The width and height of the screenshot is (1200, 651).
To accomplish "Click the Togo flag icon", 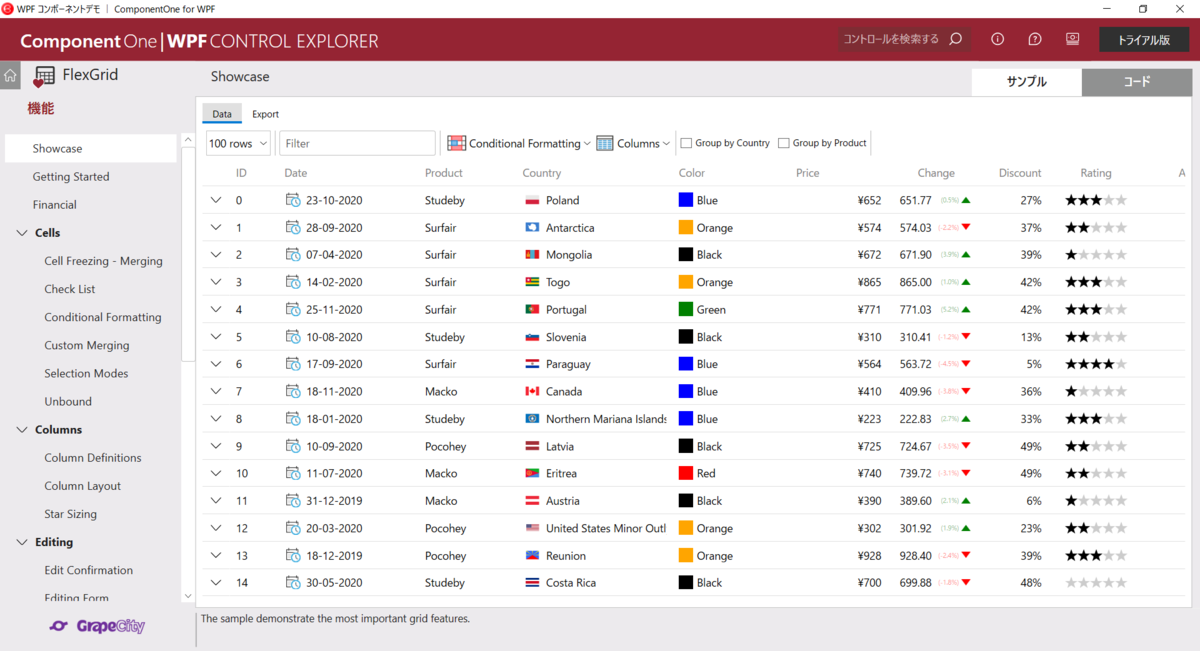I will click(x=532, y=282).
